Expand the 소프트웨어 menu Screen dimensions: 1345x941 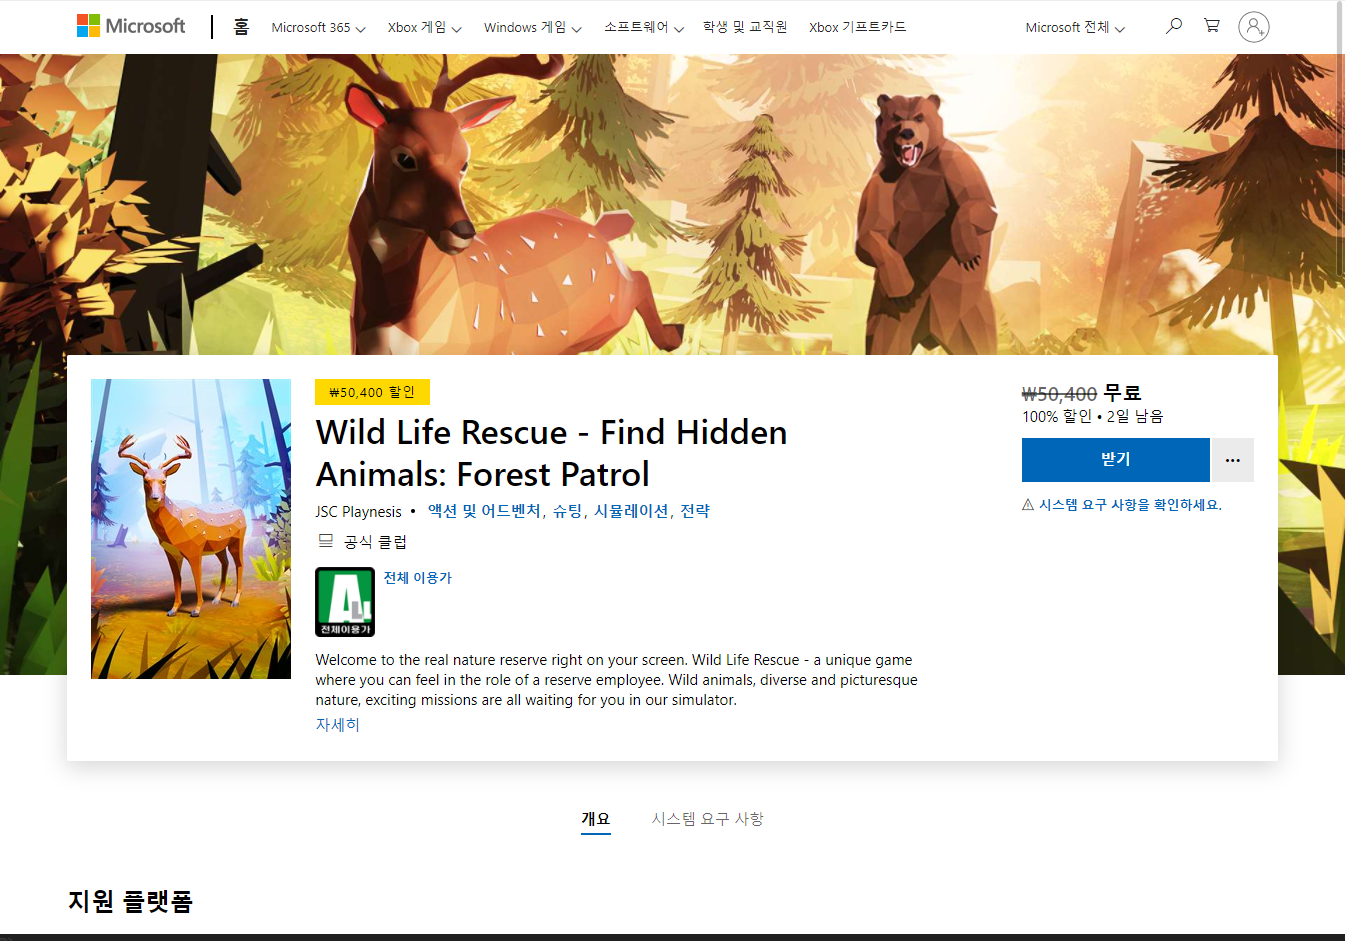pyautogui.click(x=643, y=28)
